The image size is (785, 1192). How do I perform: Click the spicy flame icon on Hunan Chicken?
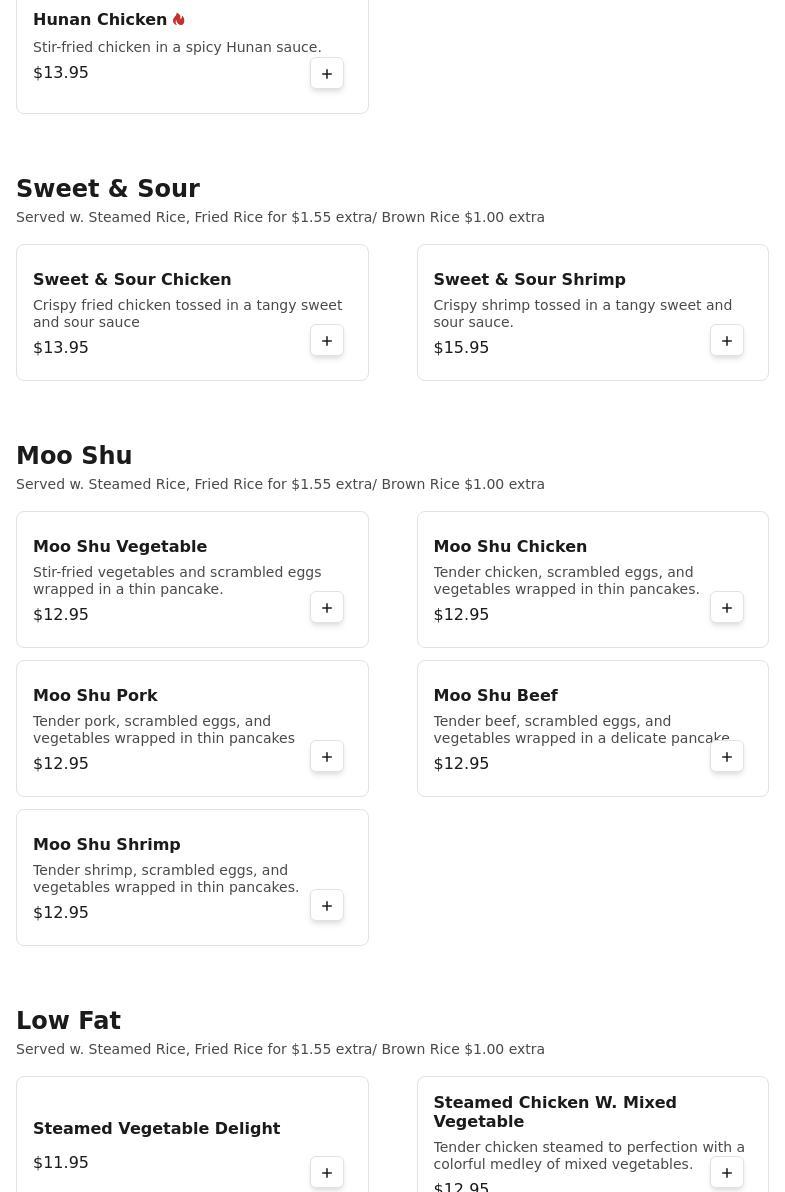point(179,20)
